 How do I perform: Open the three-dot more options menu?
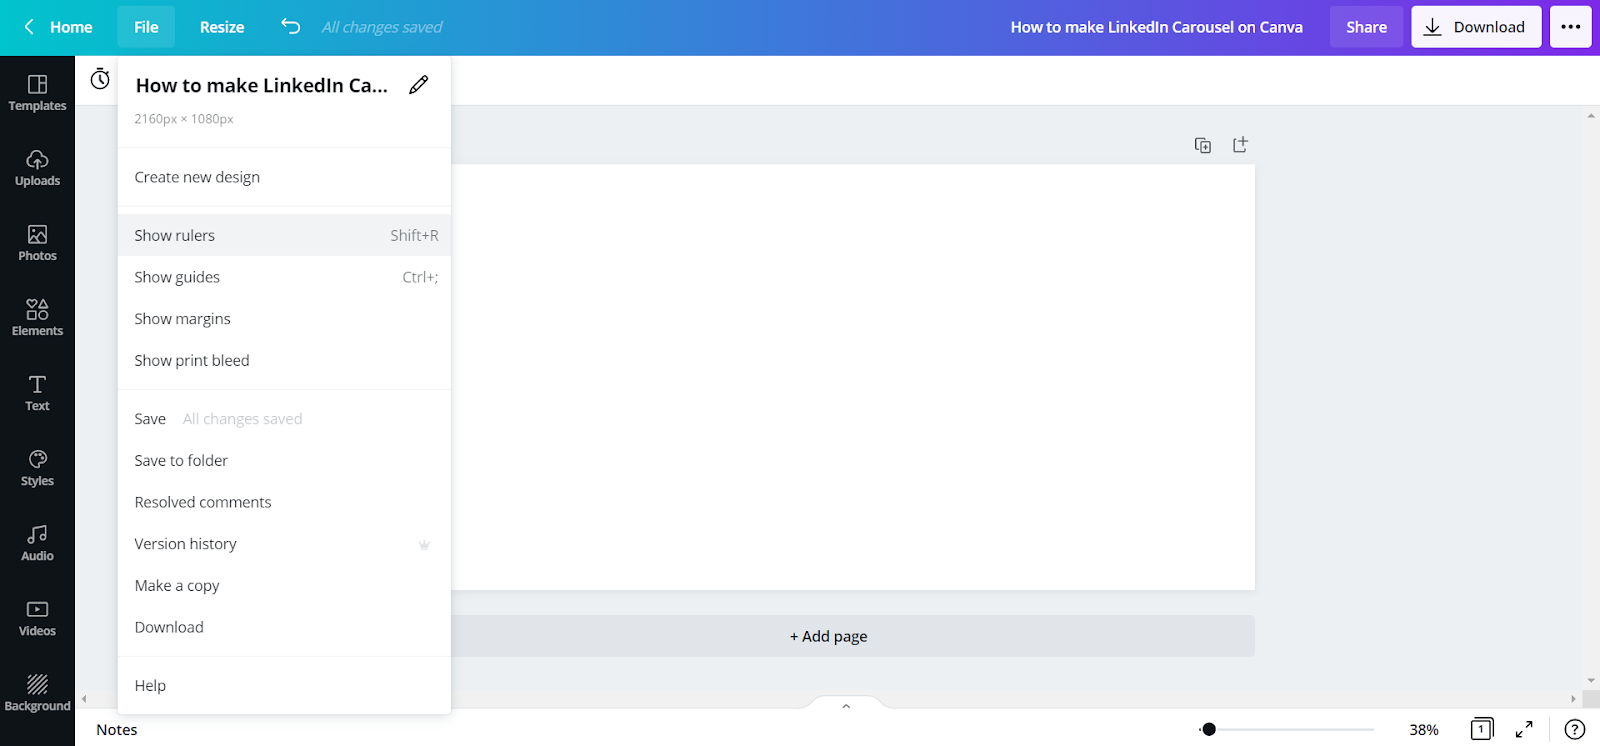click(x=1570, y=27)
